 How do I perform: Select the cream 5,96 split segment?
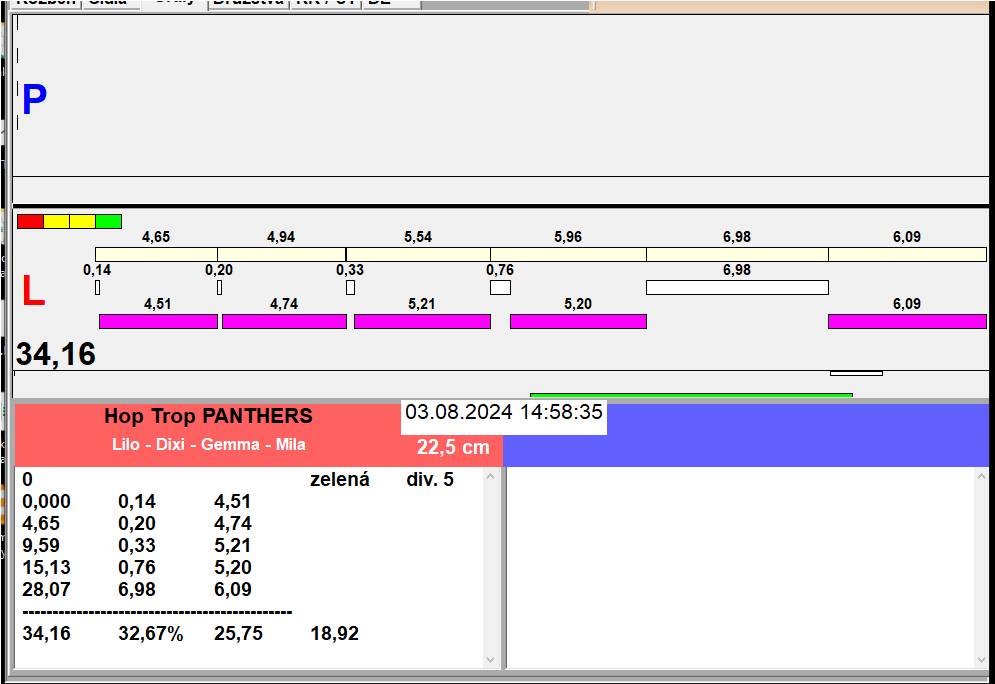(x=567, y=254)
